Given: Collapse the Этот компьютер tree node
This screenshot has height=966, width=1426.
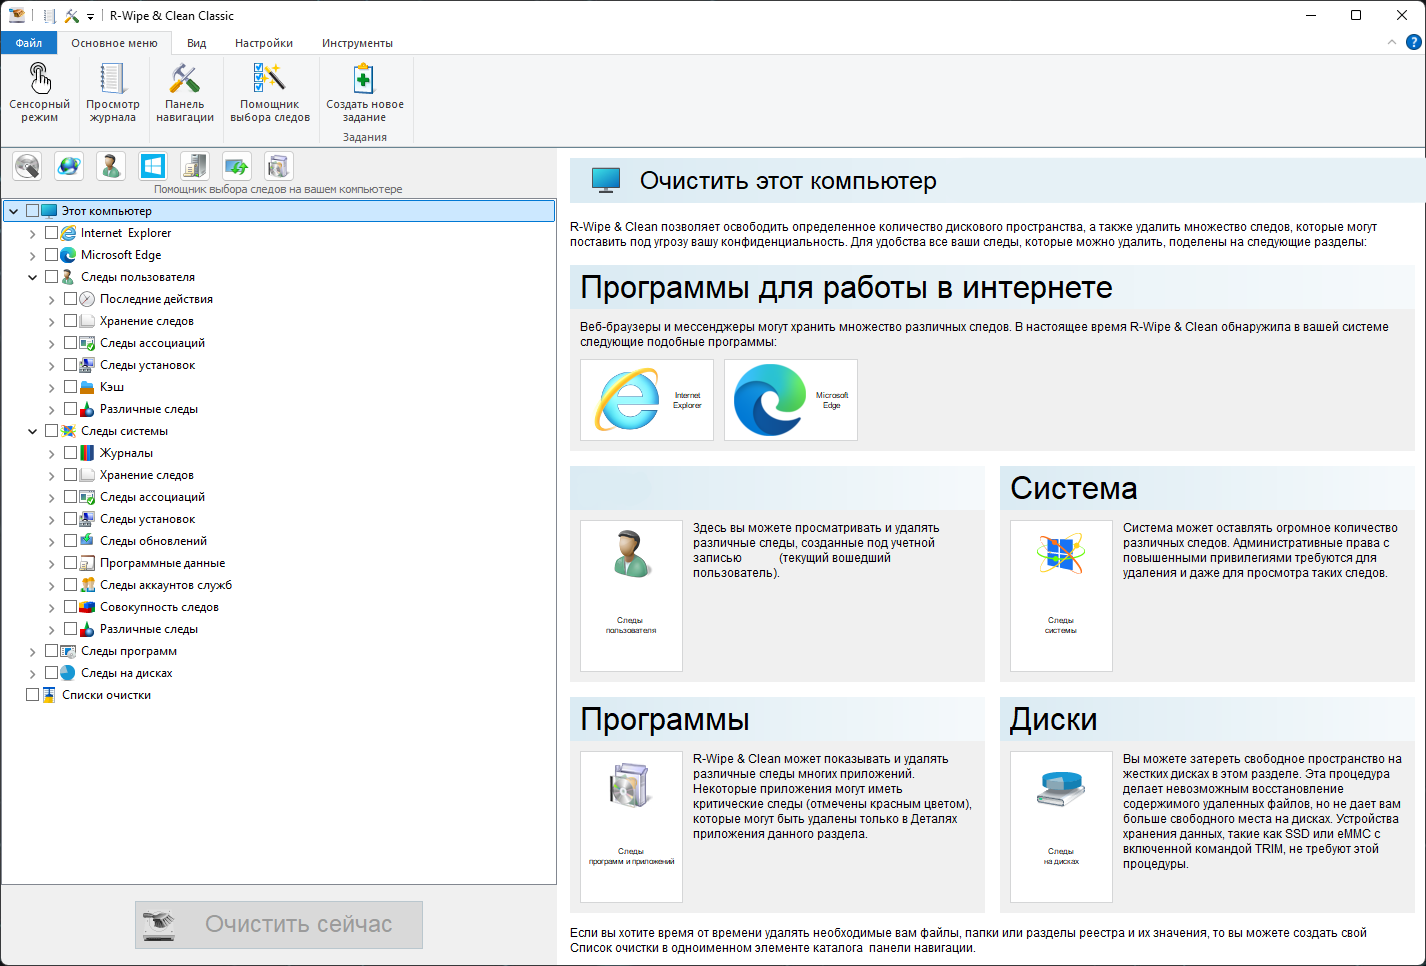Looking at the screenshot, I should point(13,211).
